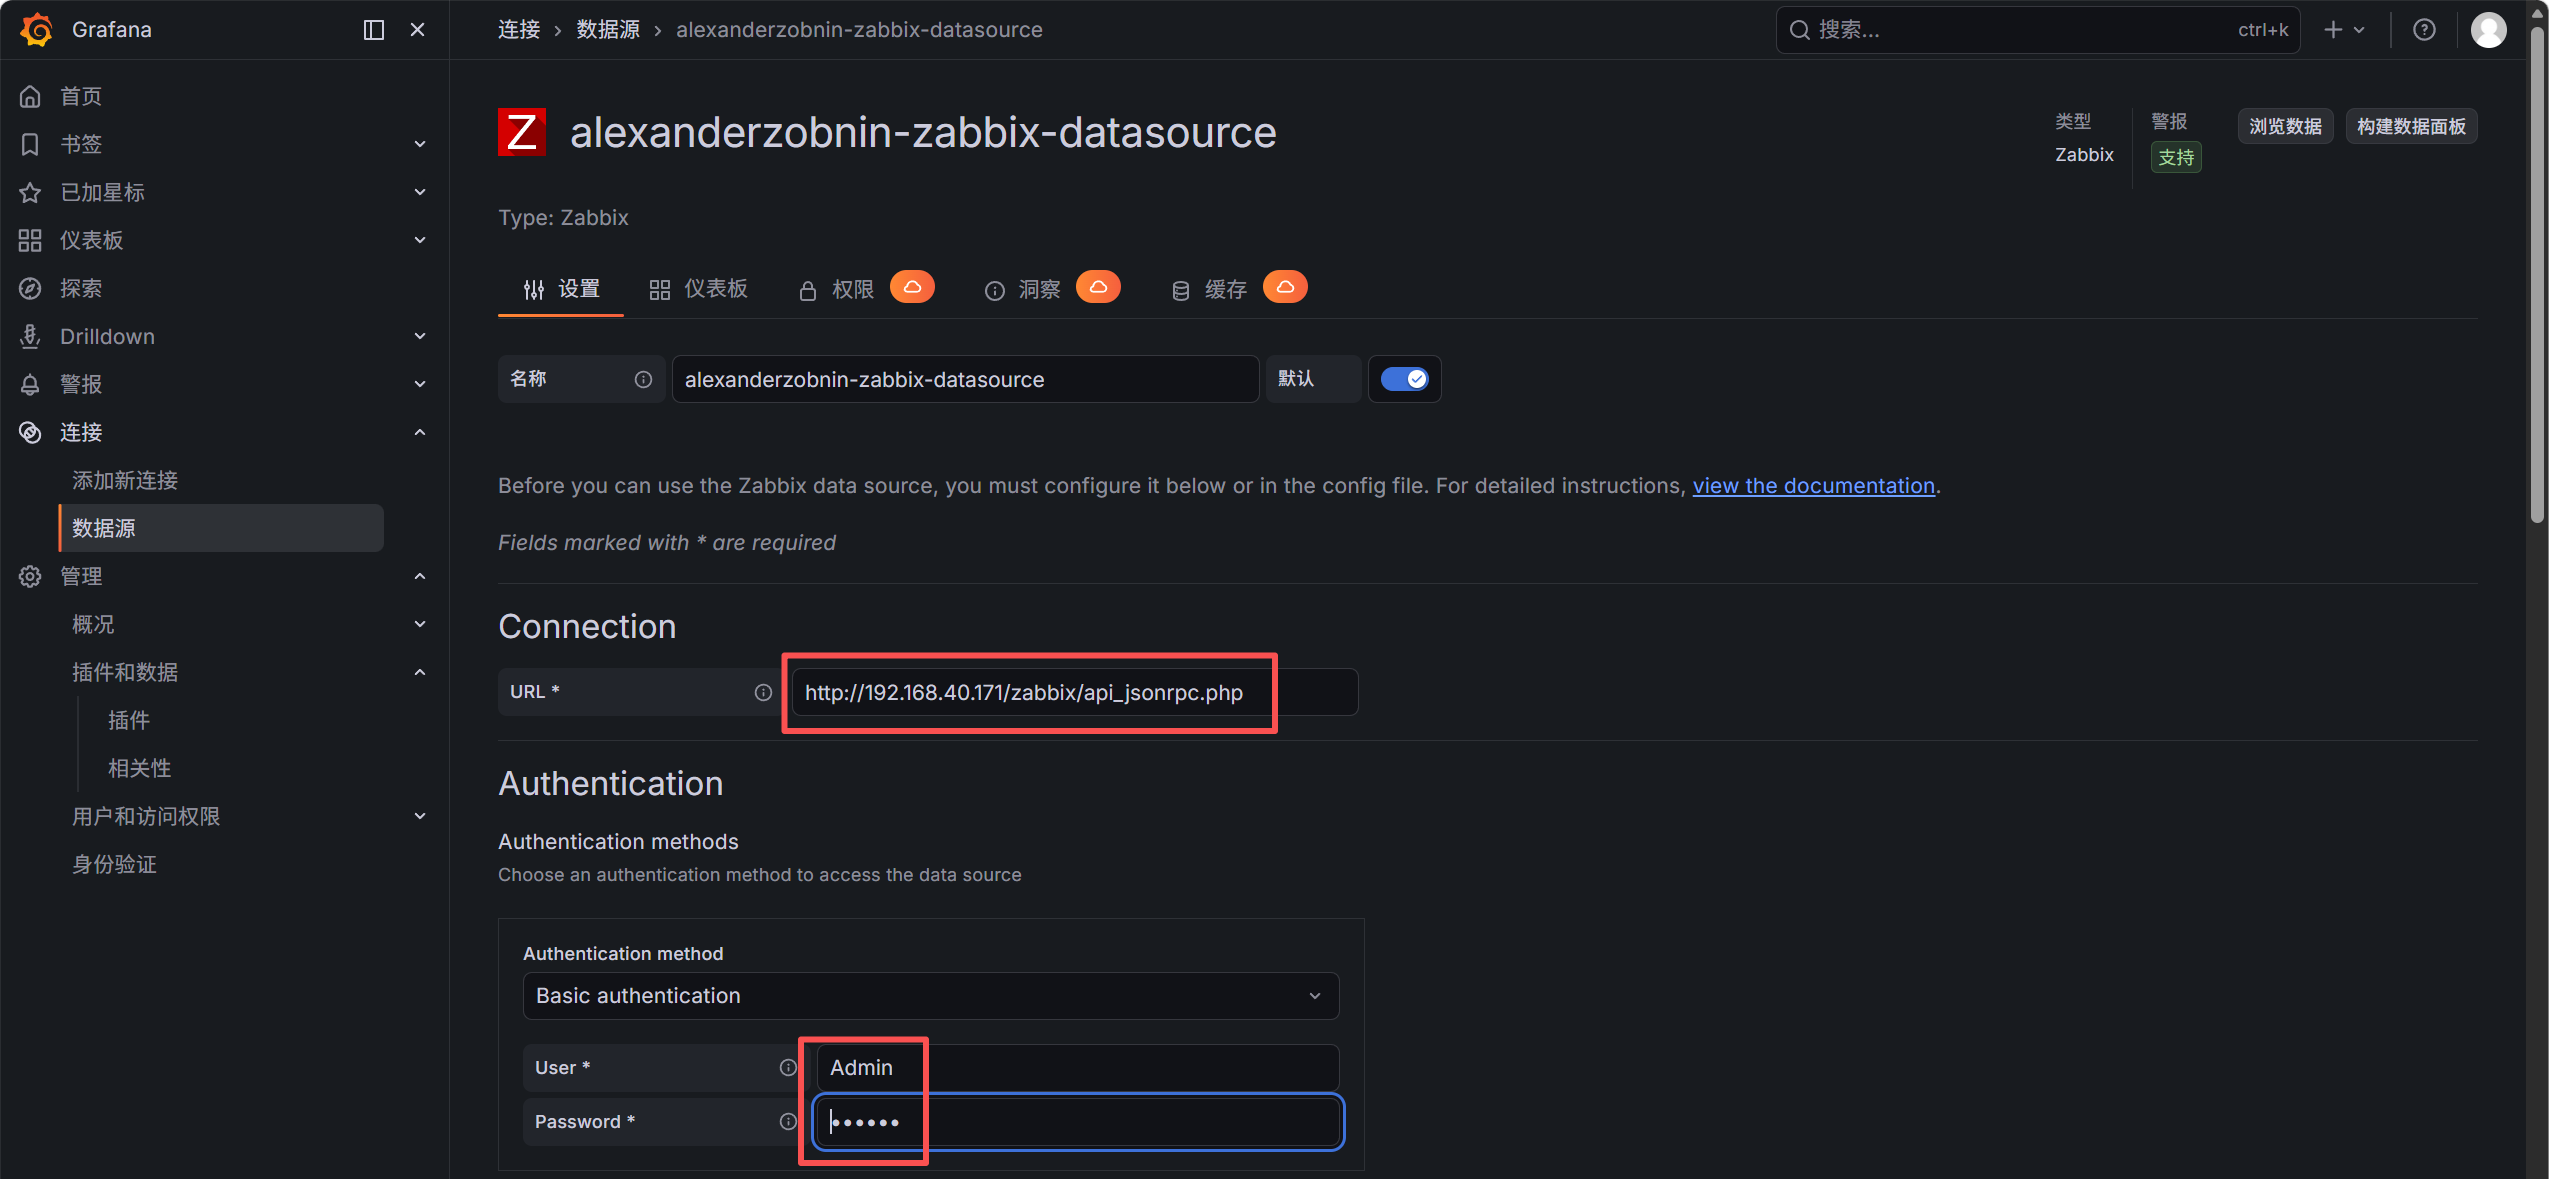
Task: Focus the 搜索 search box
Action: click(2038, 30)
